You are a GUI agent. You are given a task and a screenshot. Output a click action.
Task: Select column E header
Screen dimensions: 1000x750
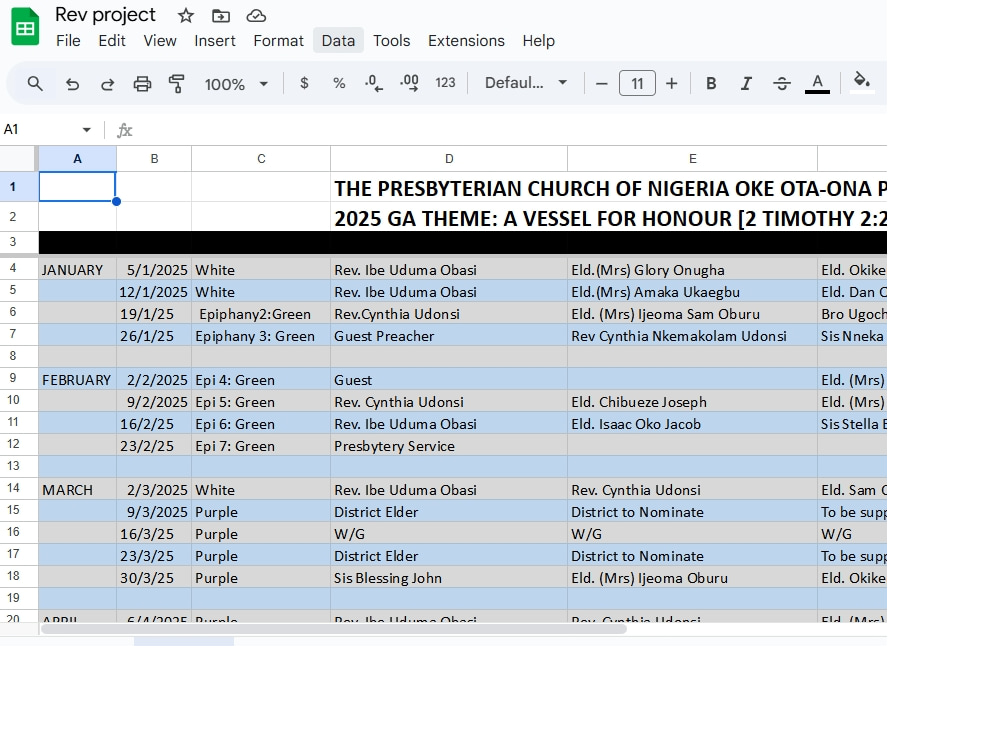point(692,159)
